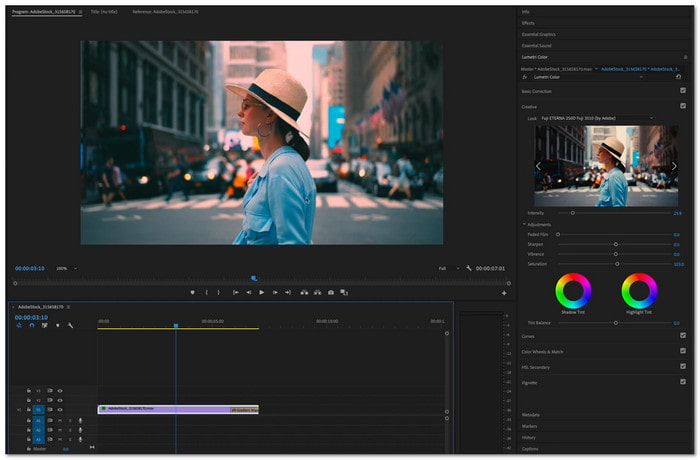Click the Shadow Tint color wheel

tap(573, 291)
